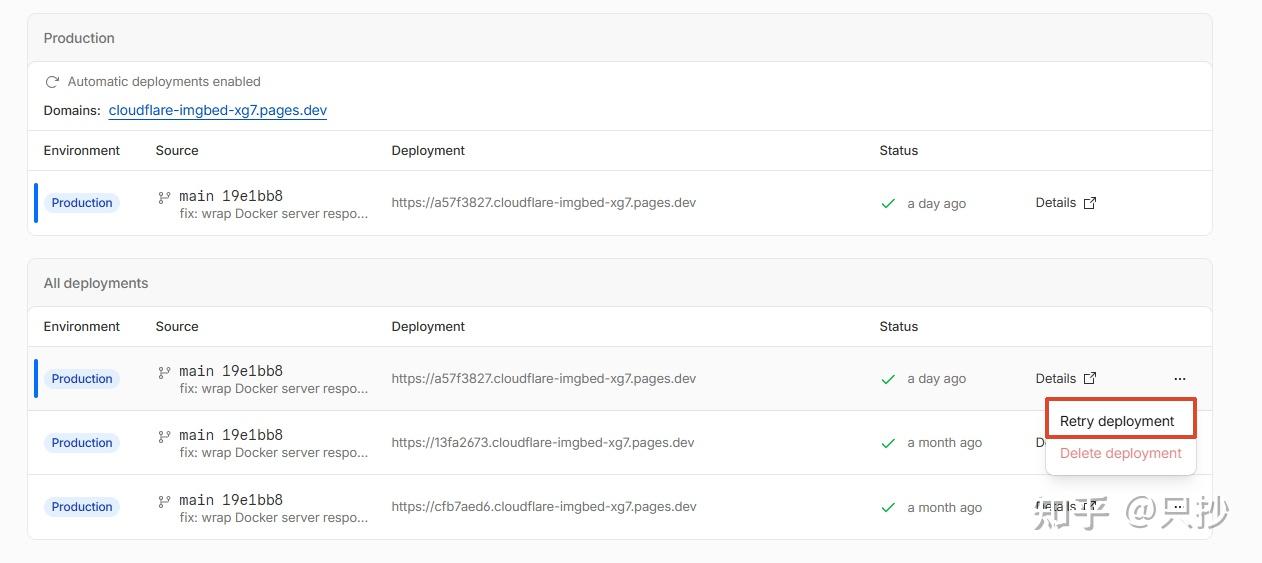
Task: Click "a month ago" in the cfb7aed6 row
Action: click(944, 507)
